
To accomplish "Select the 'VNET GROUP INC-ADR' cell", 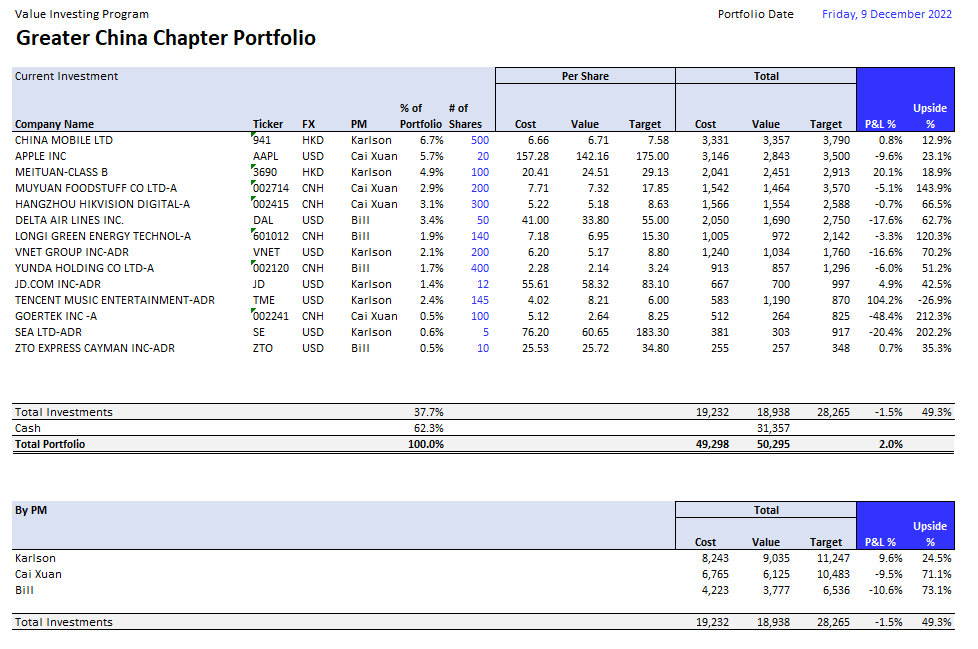I will click(x=72, y=252).
